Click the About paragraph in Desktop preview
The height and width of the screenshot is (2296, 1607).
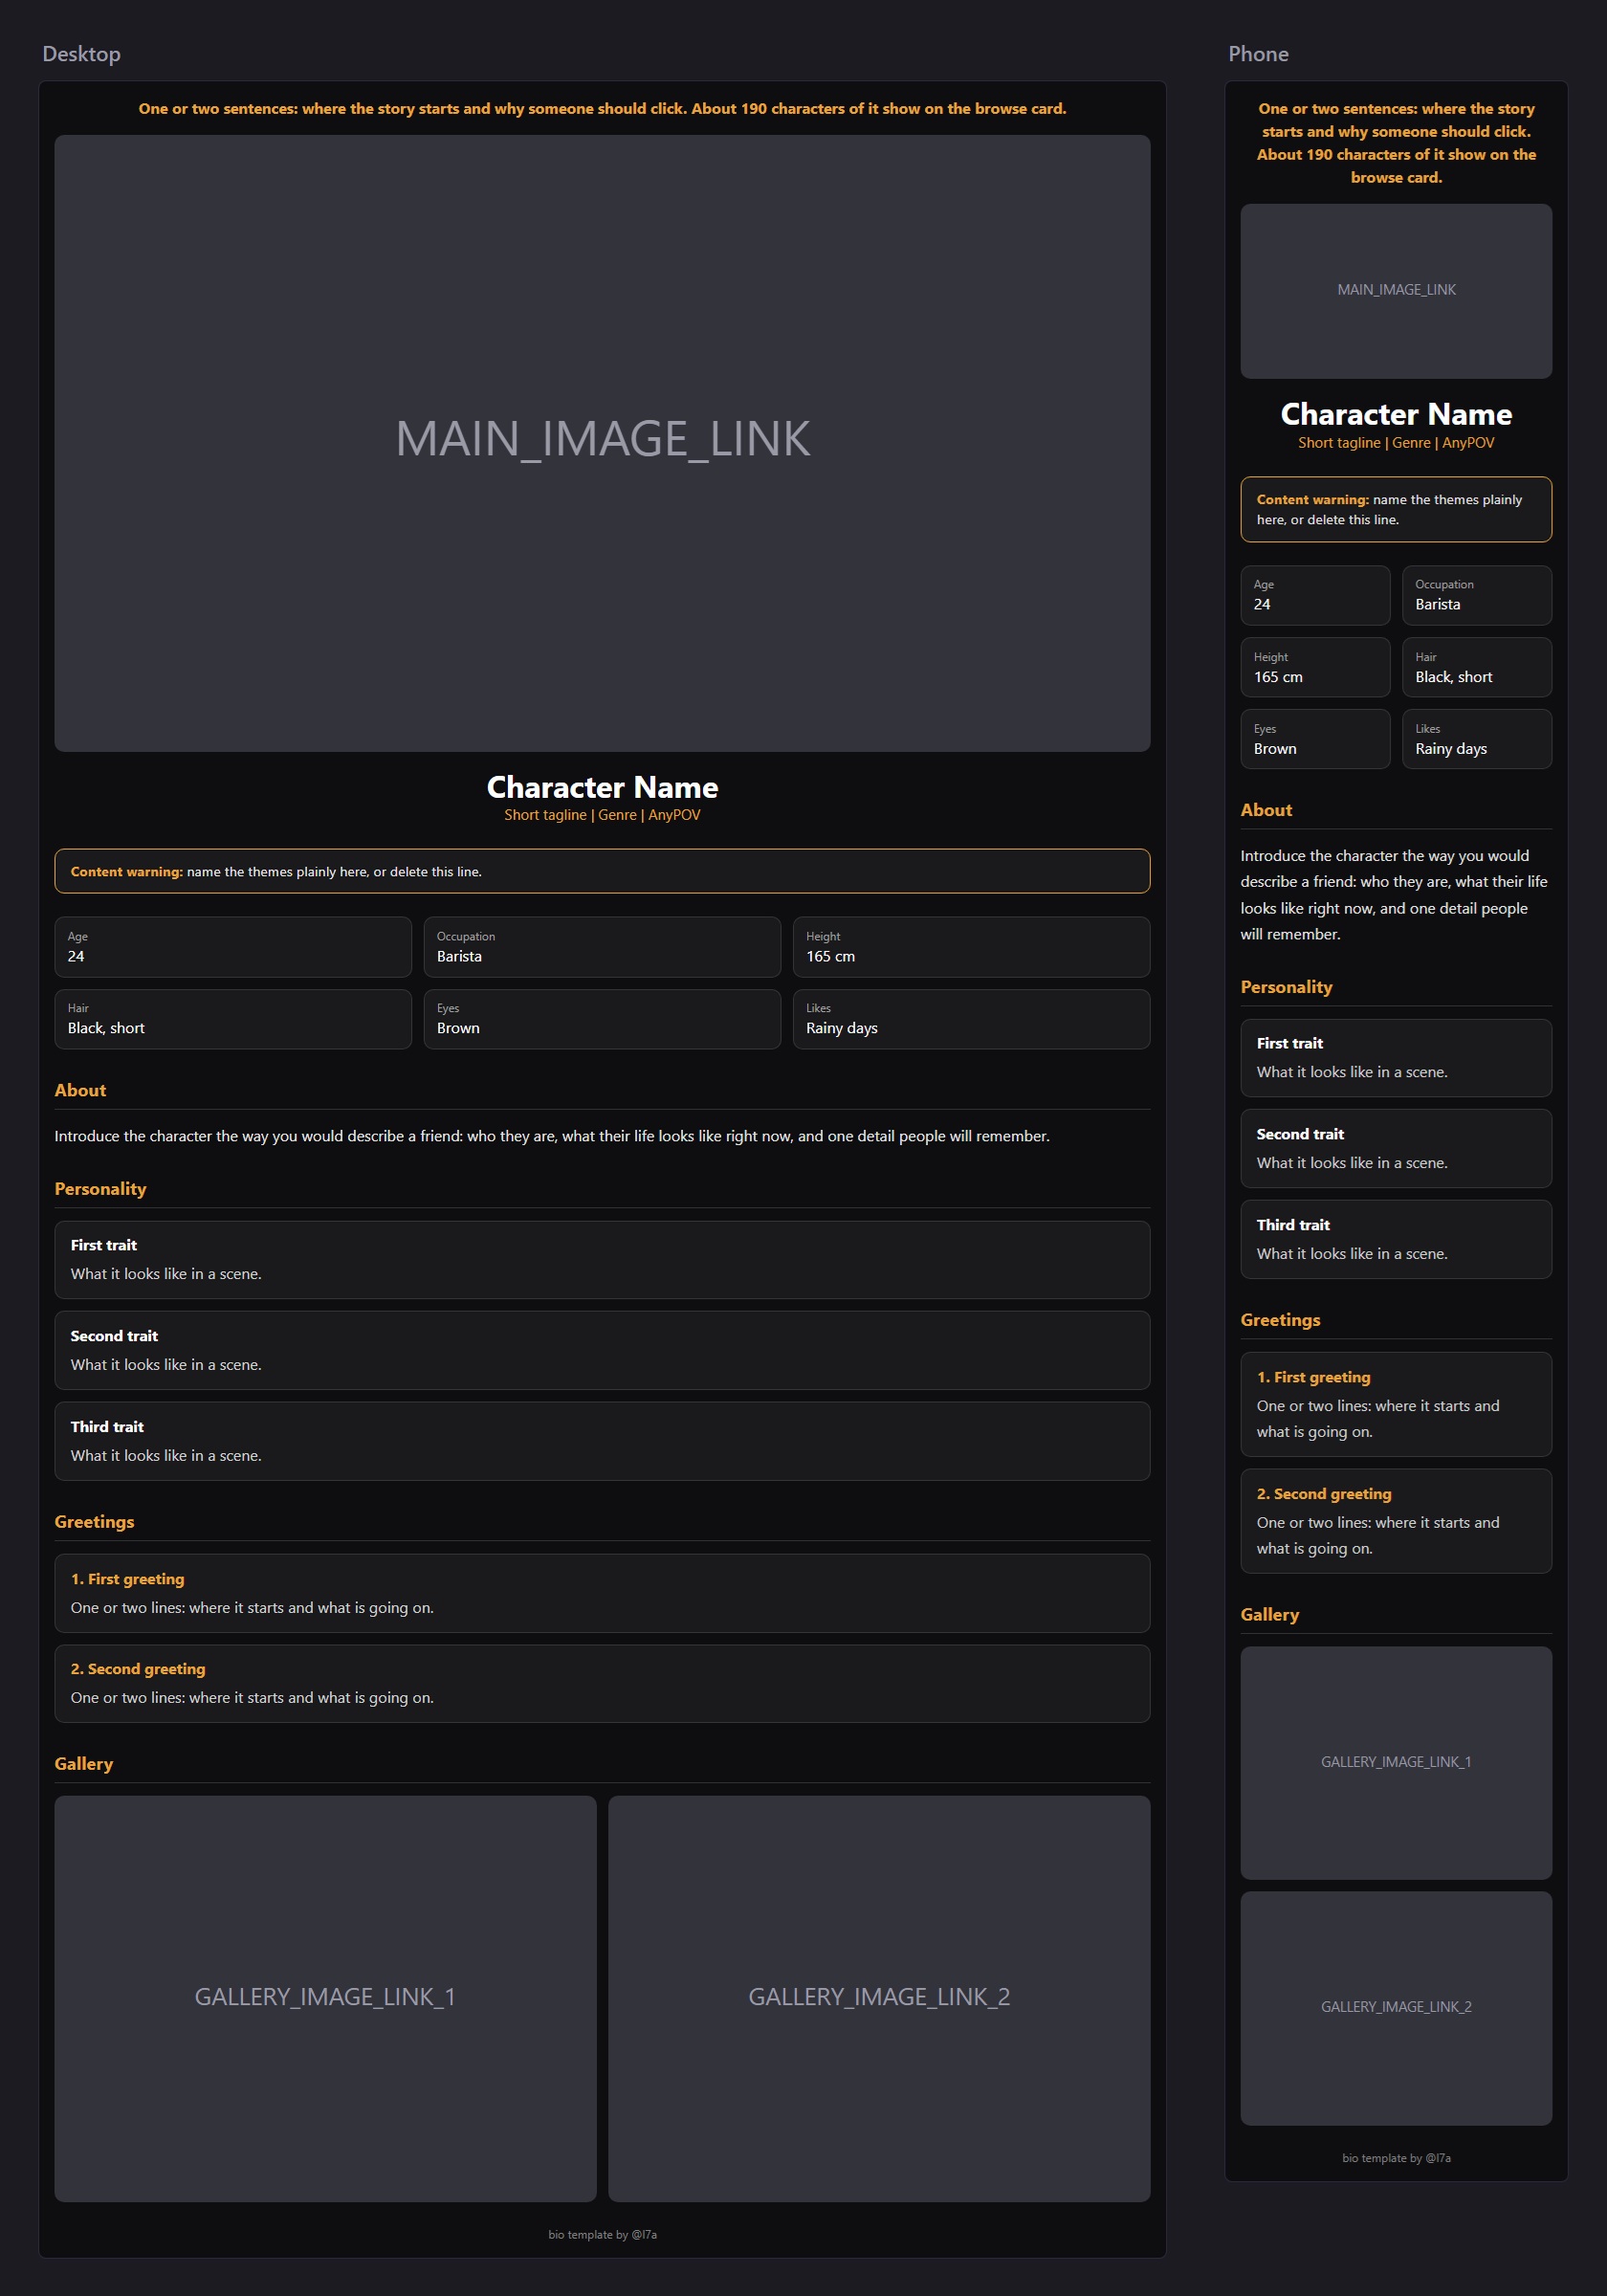[x=552, y=1136]
